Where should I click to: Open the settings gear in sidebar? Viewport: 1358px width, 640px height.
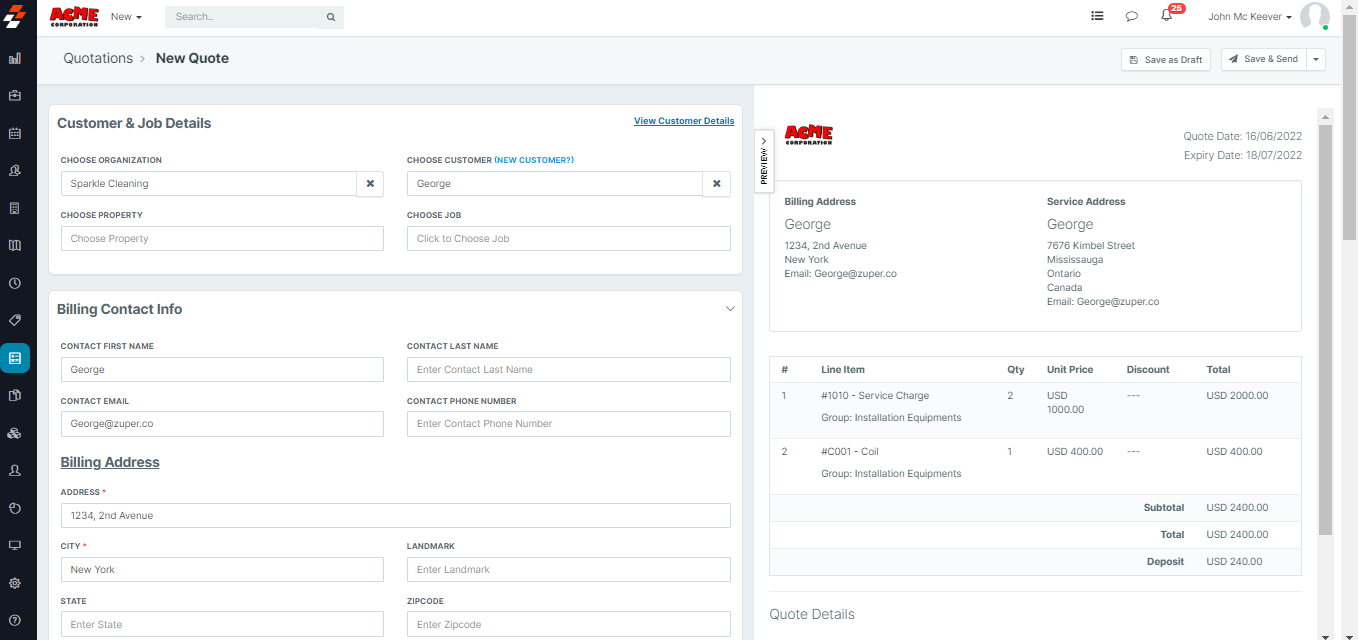pyautogui.click(x=15, y=583)
